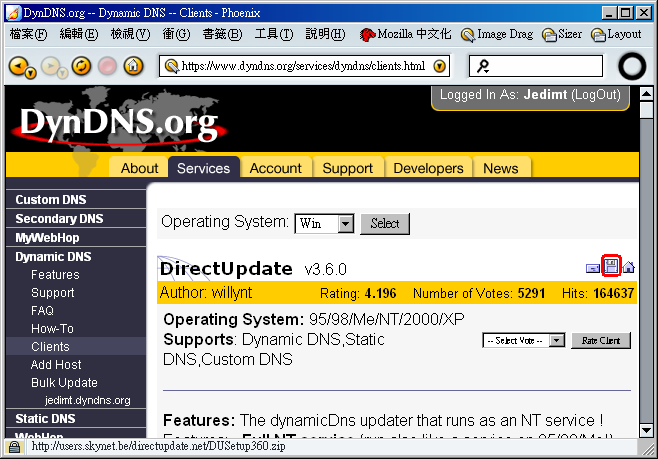
Task: Click the Rate Client button
Action: tap(601, 340)
